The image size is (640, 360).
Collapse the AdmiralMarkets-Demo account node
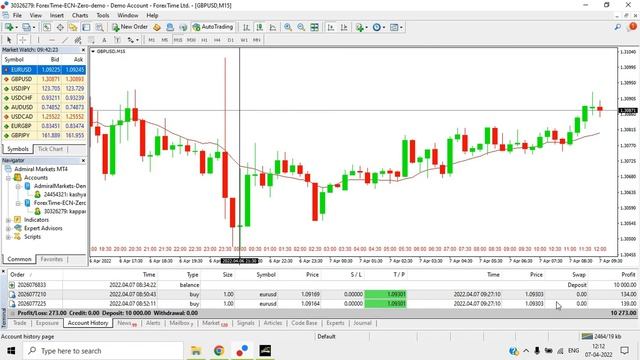(x=18, y=187)
